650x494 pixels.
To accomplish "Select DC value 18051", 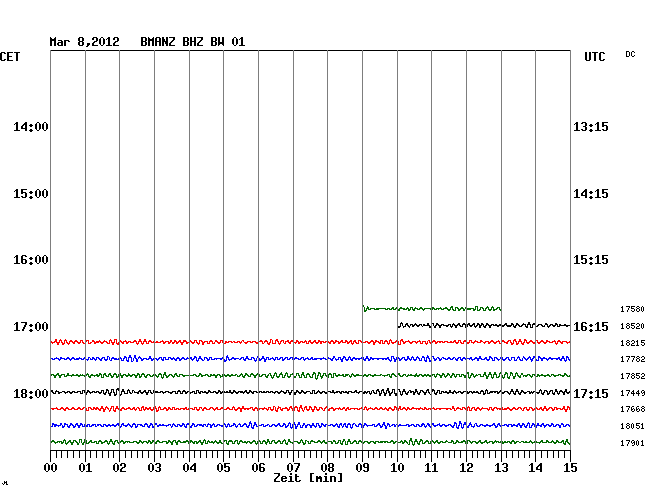I will [633, 426].
